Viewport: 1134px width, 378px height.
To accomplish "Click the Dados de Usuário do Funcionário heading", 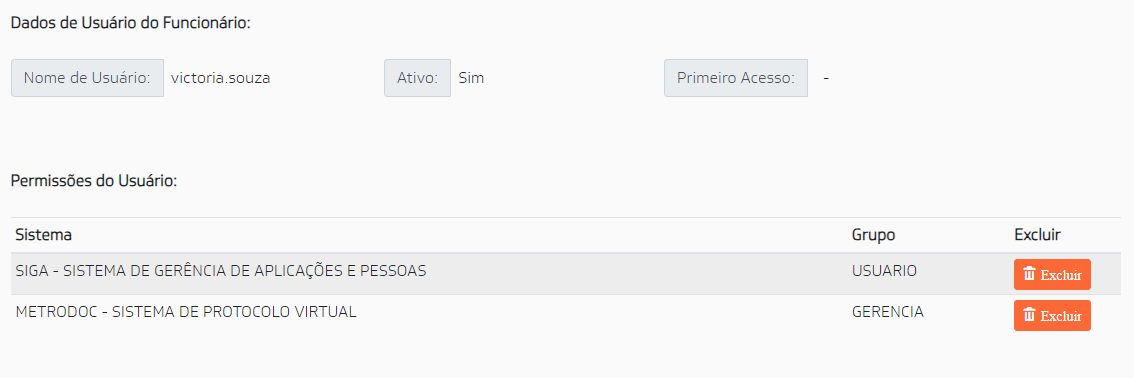I will click(131, 22).
